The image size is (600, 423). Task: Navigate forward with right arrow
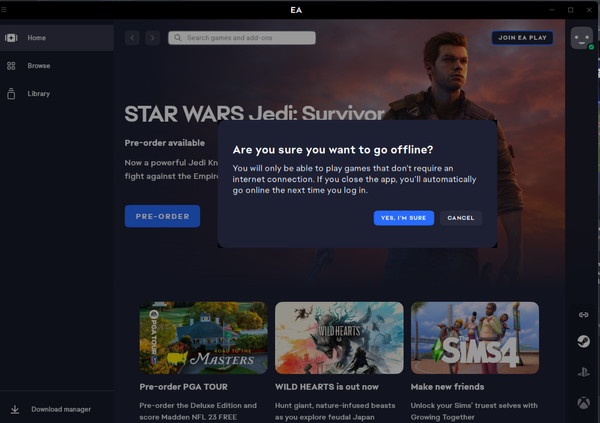[x=152, y=38]
